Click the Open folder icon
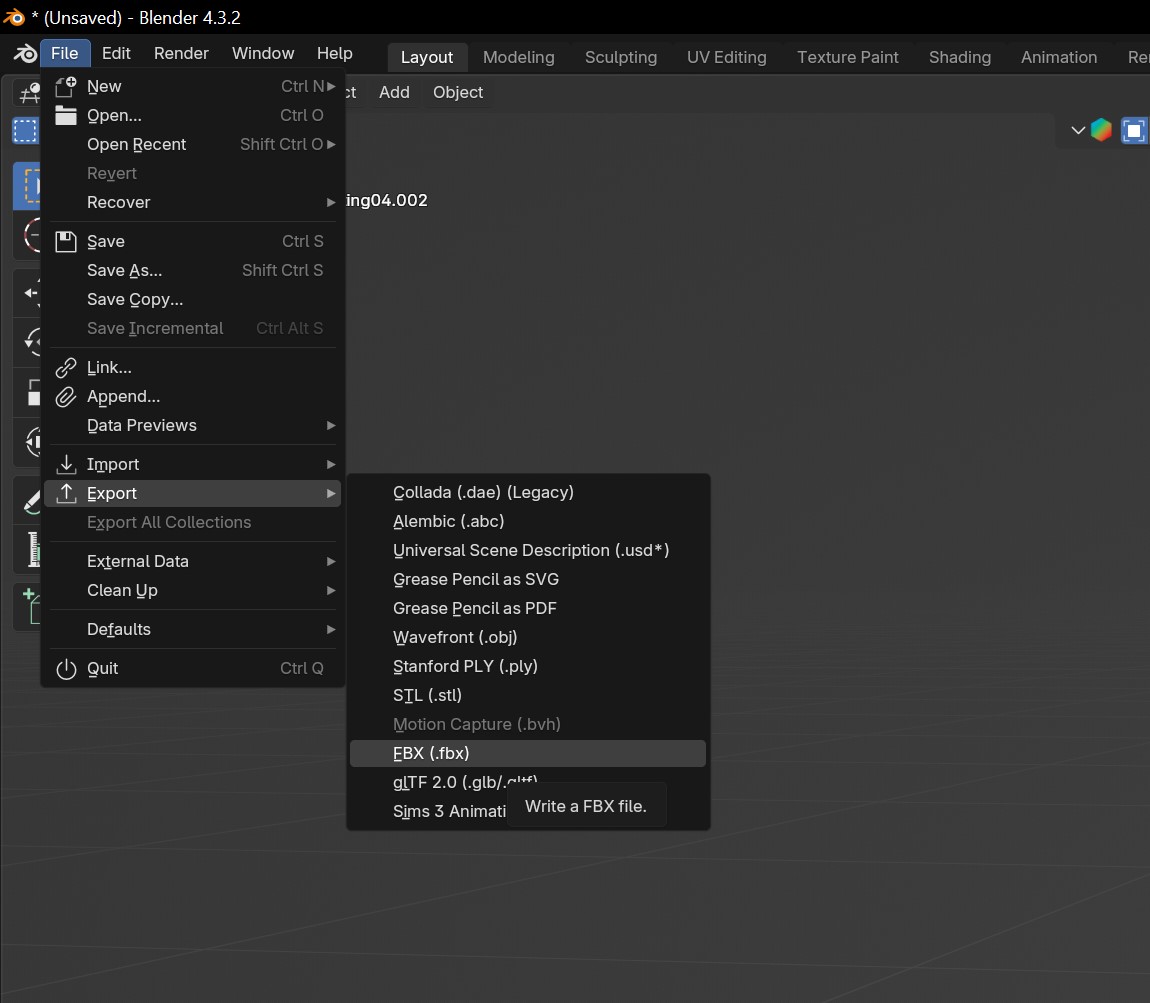The height and width of the screenshot is (1003, 1150). click(x=66, y=115)
